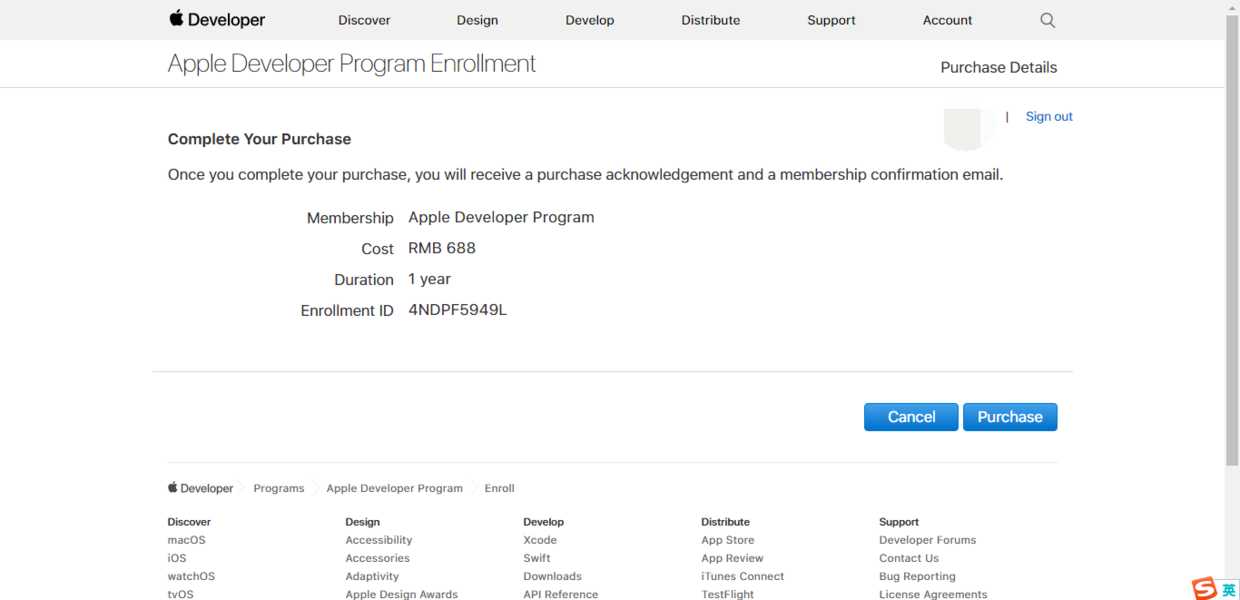Click the Cancel button
The height and width of the screenshot is (600, 1240).
911,417
